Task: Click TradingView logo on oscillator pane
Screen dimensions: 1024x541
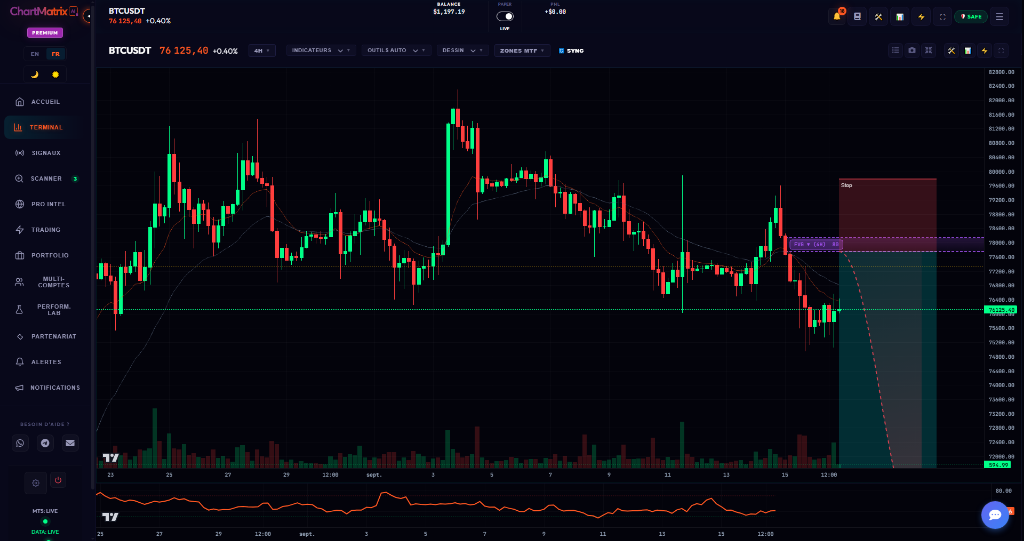Action: [111, 517]
